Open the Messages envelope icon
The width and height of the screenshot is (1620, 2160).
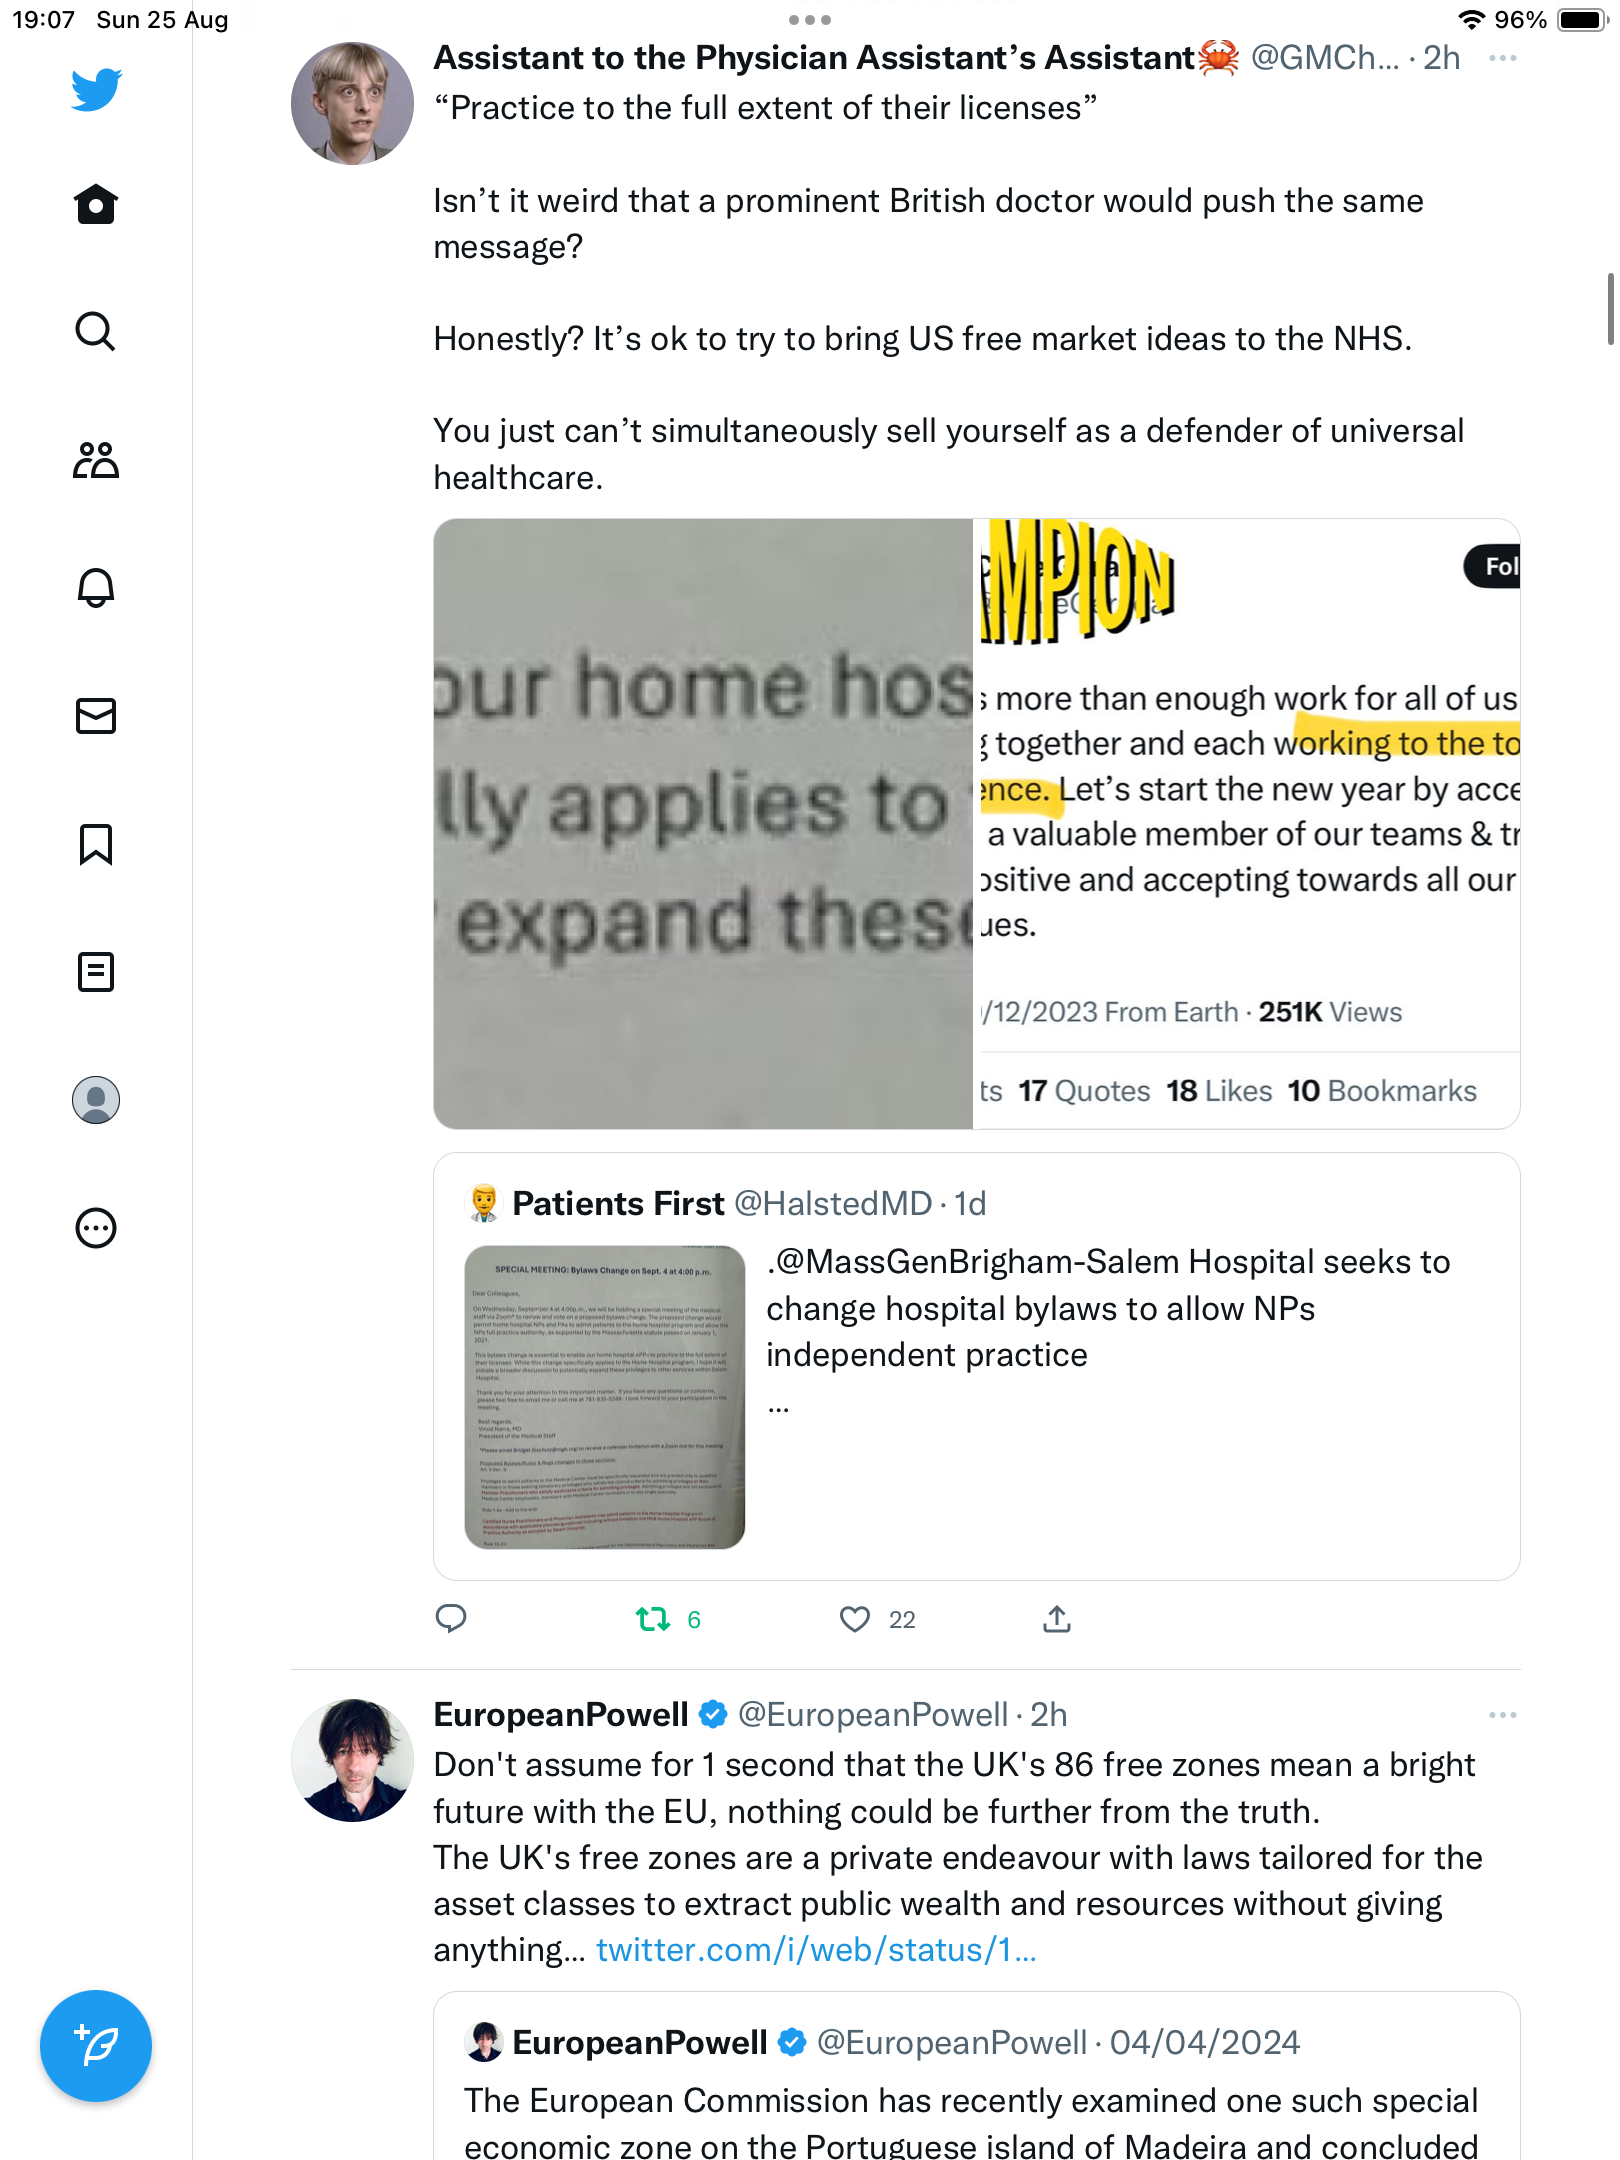pos(96,716)
